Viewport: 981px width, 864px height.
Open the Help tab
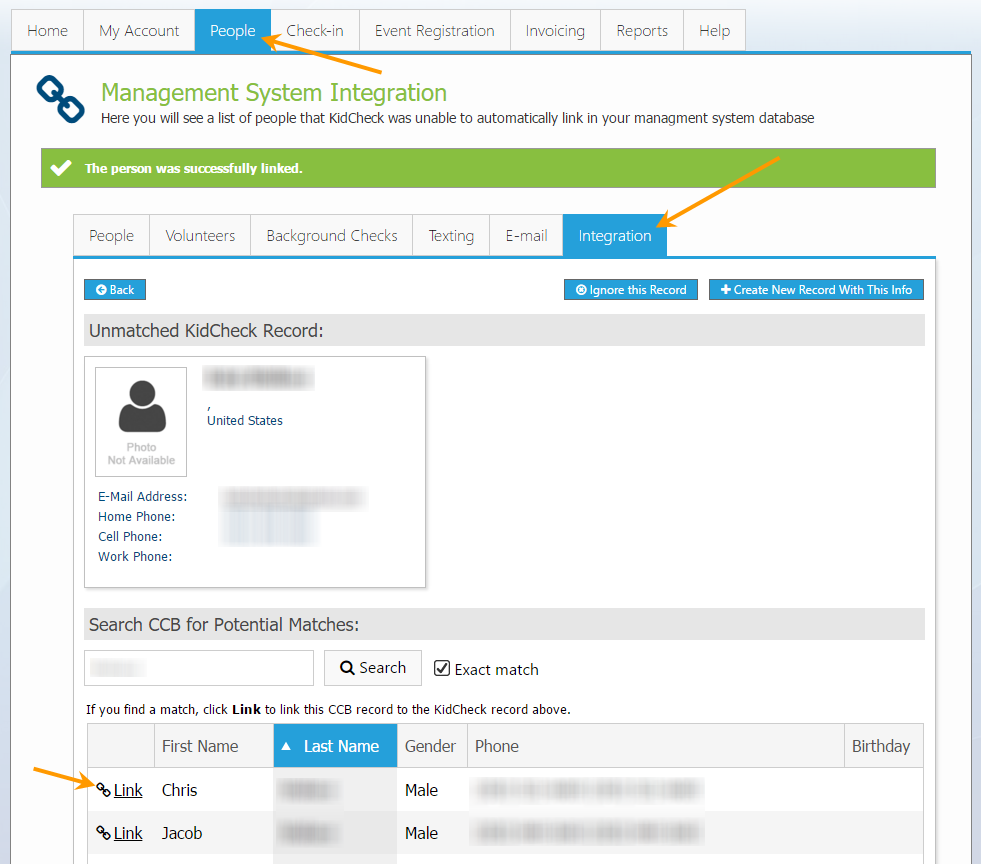[x=714, y=31]
